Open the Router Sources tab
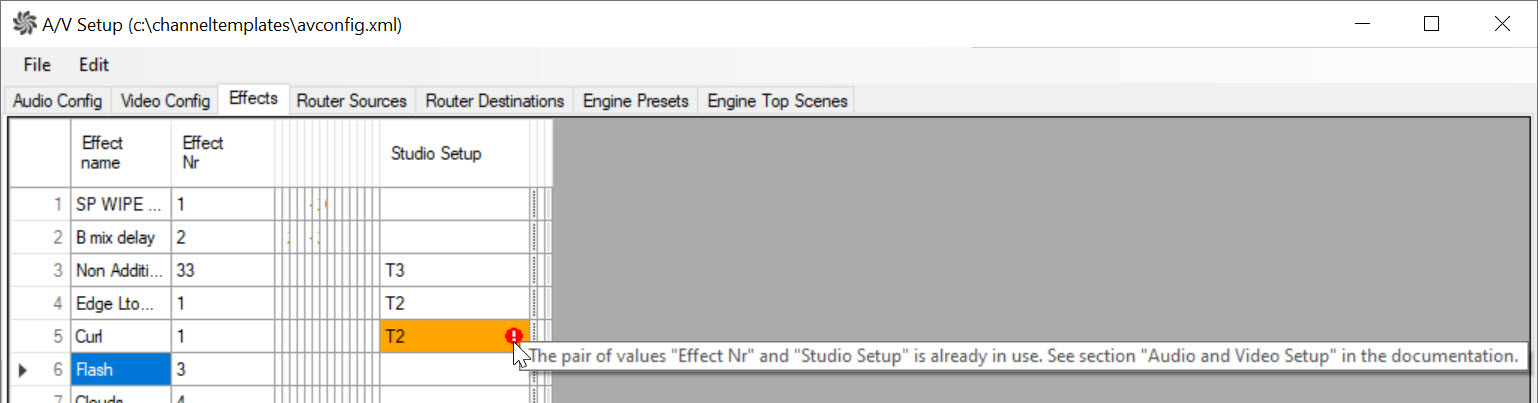1540x403 pixels. tap(351, 101)
